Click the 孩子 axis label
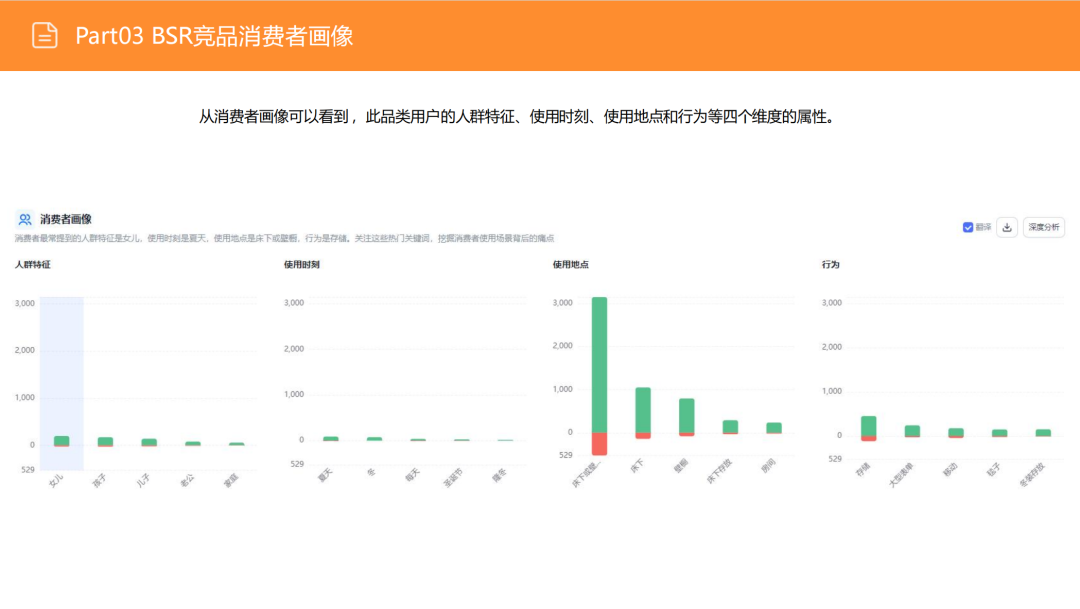The image size is (1080, 609). 100,480
